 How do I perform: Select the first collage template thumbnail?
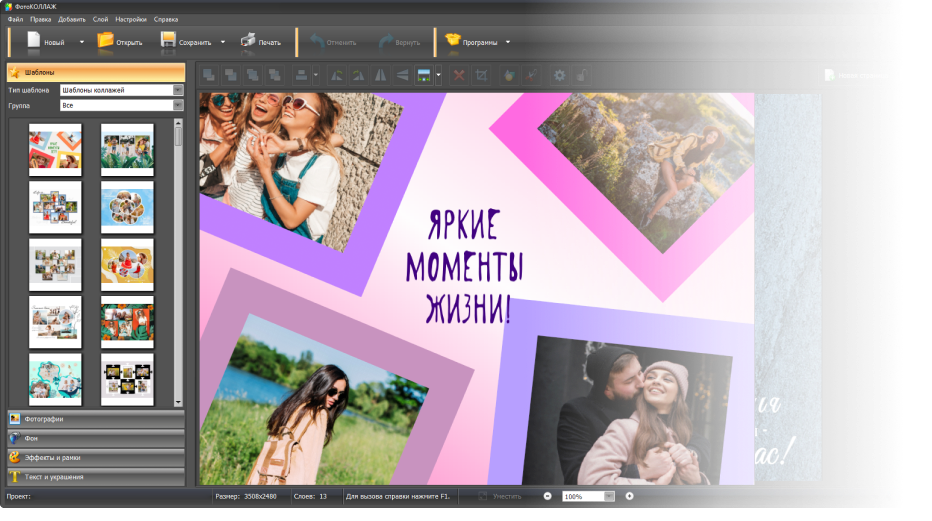pos(55,150)
